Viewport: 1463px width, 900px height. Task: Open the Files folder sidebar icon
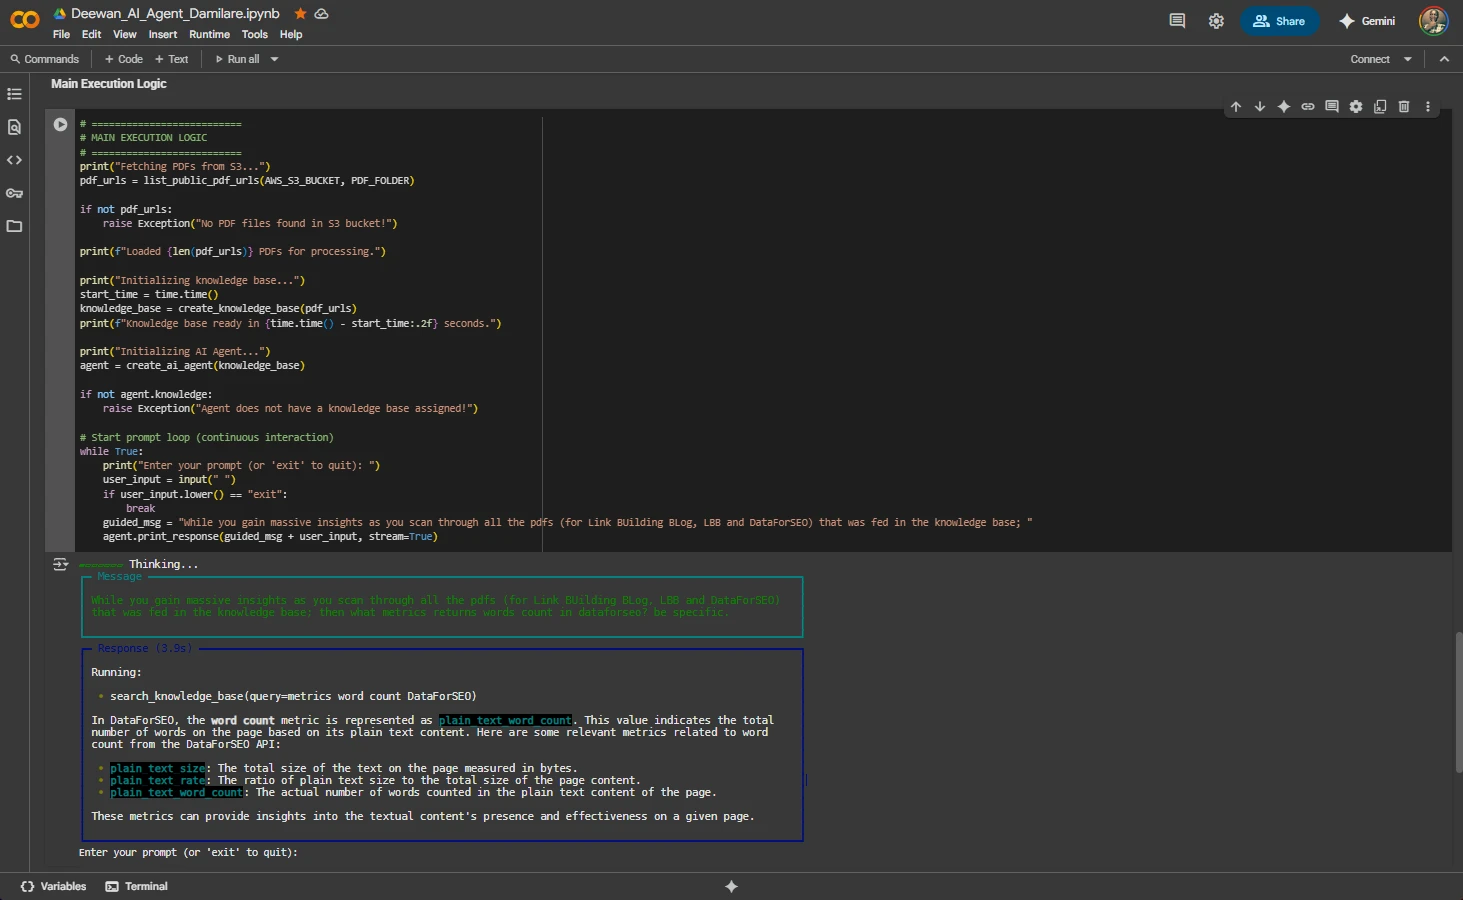pos(14,226)
